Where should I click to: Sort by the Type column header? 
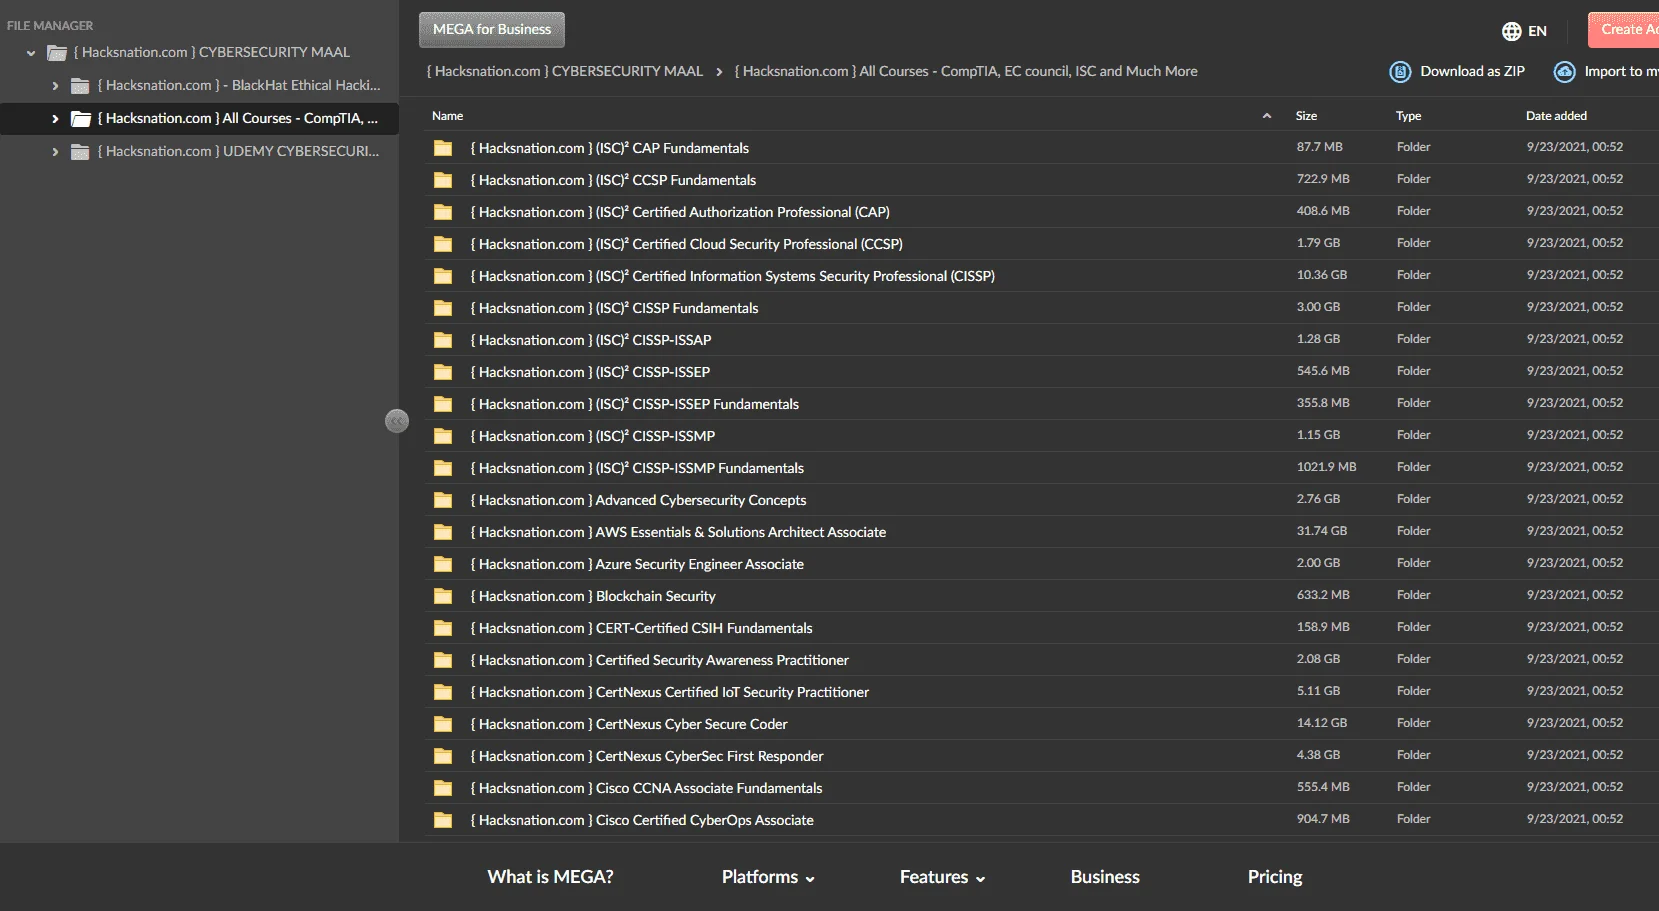tap(1408, 116)
